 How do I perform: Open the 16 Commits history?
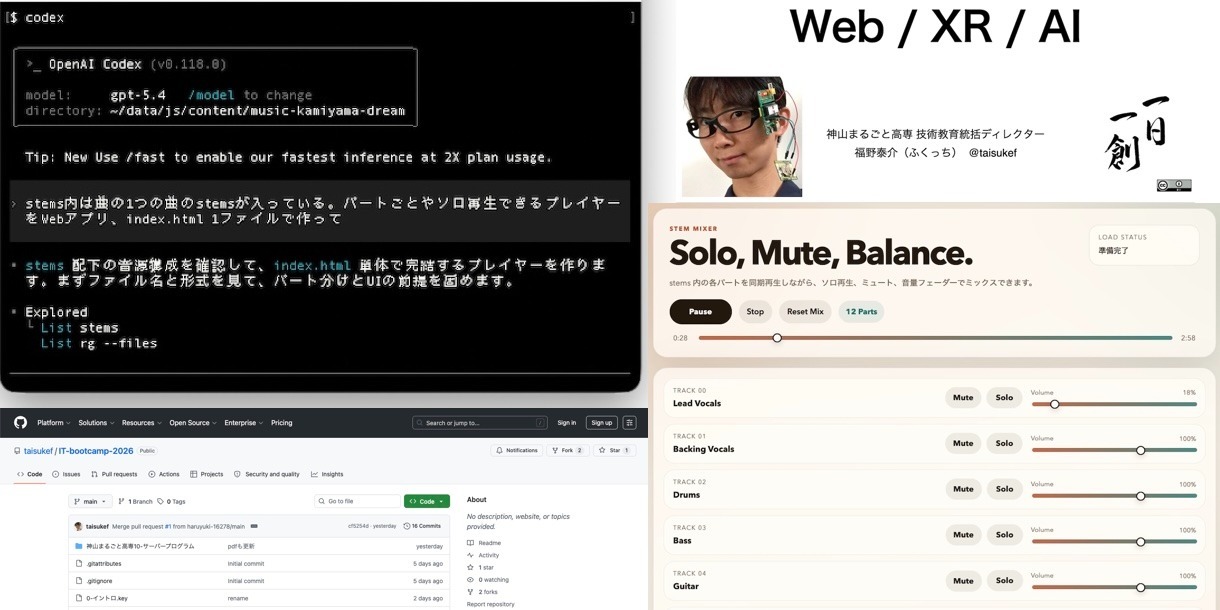(x=424, y=525)
